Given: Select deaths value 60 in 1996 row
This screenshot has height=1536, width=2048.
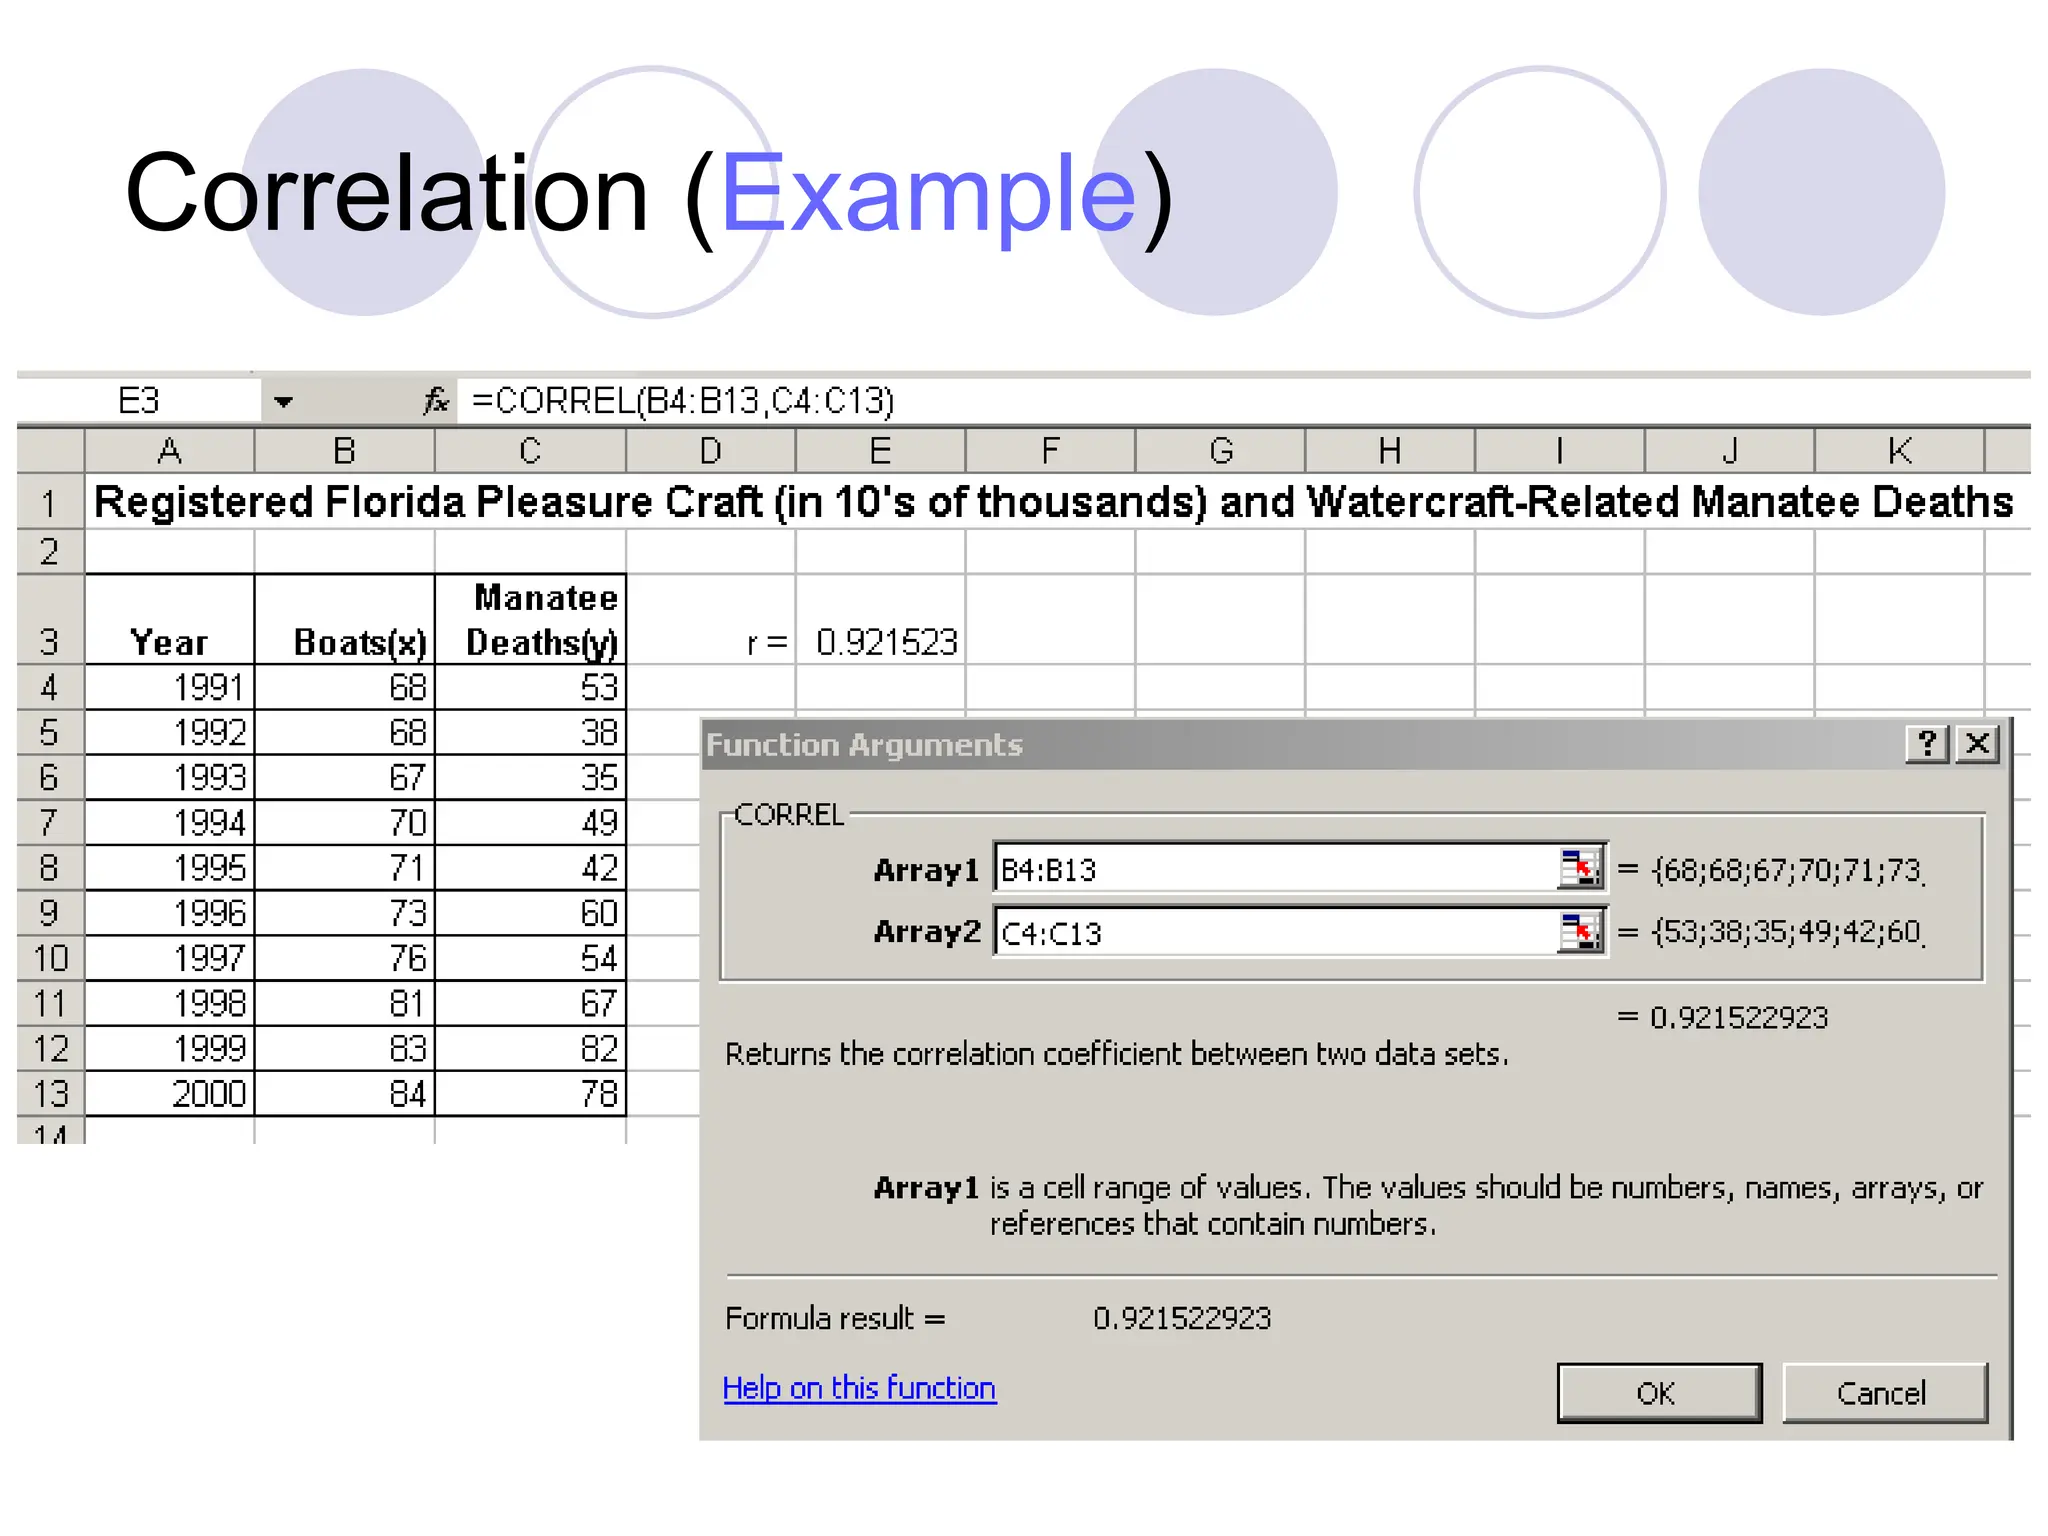Looking at the screenshot, I should [531, 913].
